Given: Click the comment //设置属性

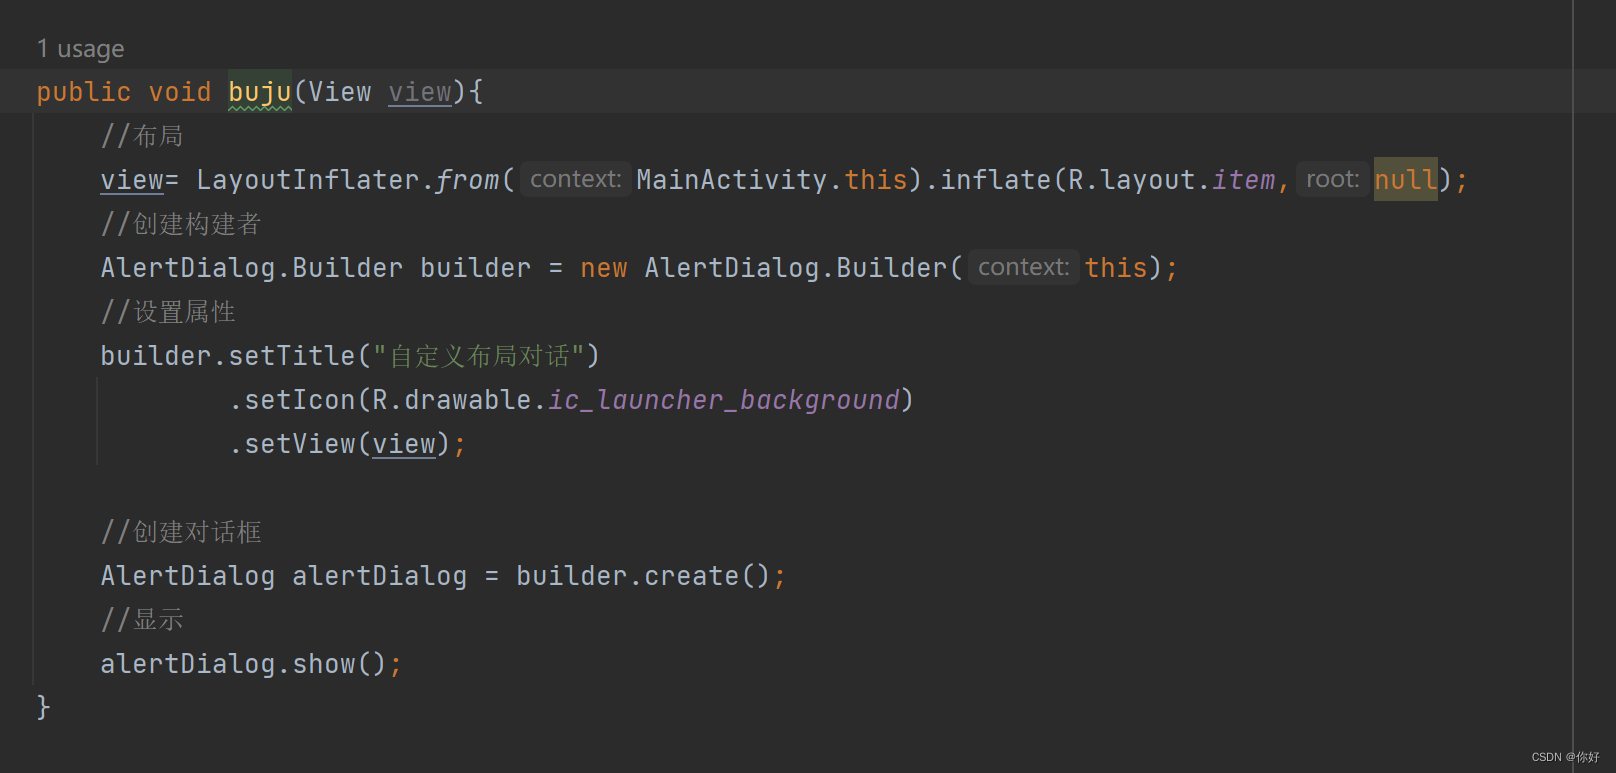Looking at the screenshot, I should point(167,312).
